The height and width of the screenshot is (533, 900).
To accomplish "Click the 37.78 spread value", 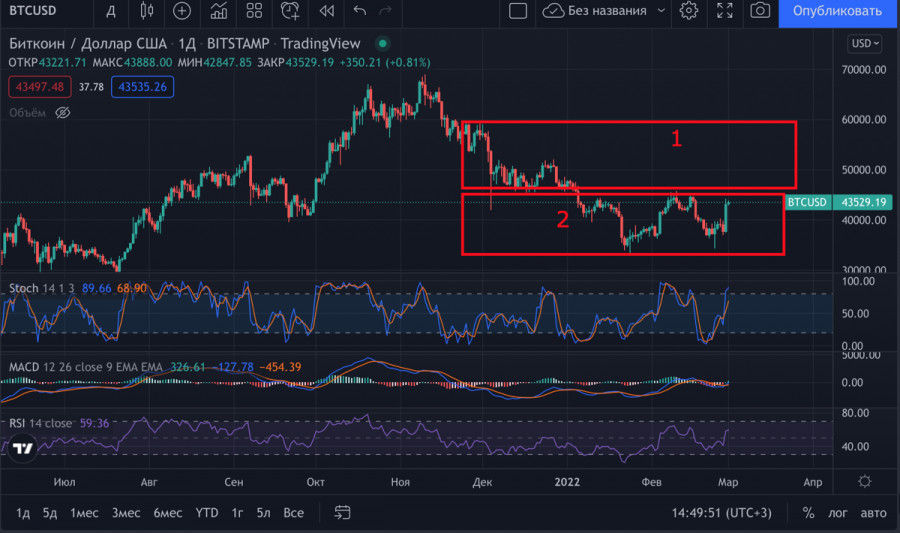I will pos(91,87).
